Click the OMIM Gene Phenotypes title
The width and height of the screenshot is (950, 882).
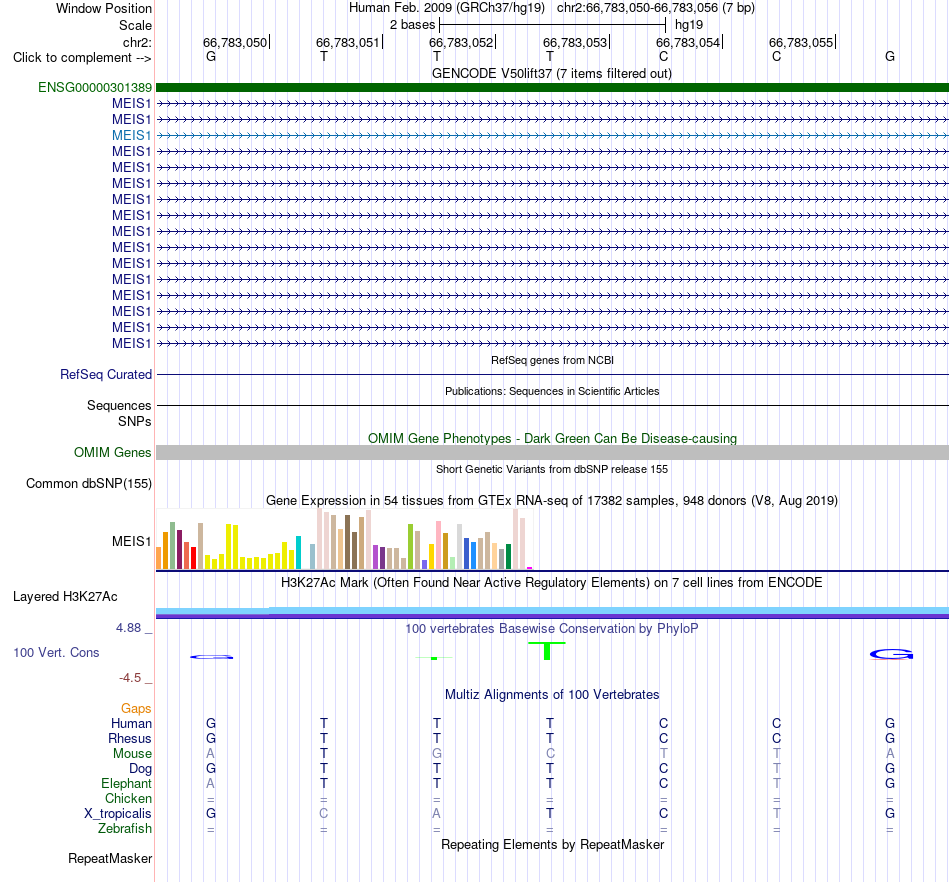point(553,439)
